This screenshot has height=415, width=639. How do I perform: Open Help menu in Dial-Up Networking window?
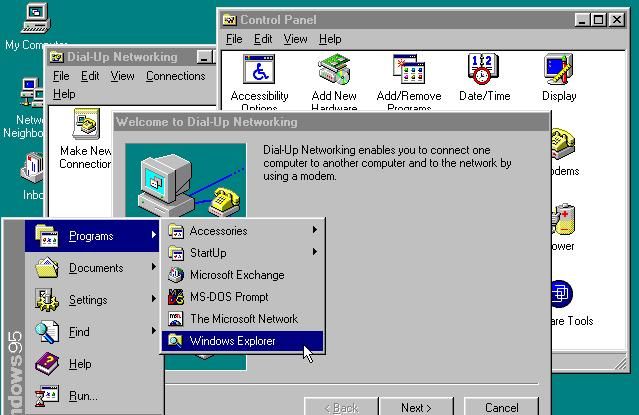point(64,94)
